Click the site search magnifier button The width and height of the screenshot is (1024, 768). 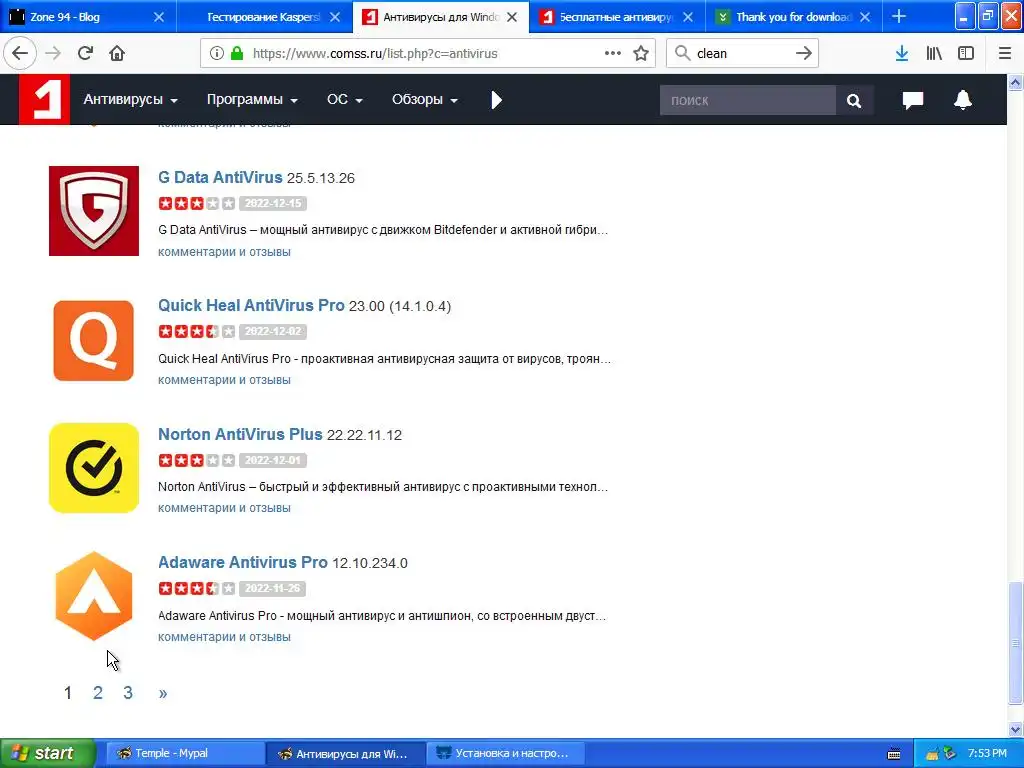854,101
